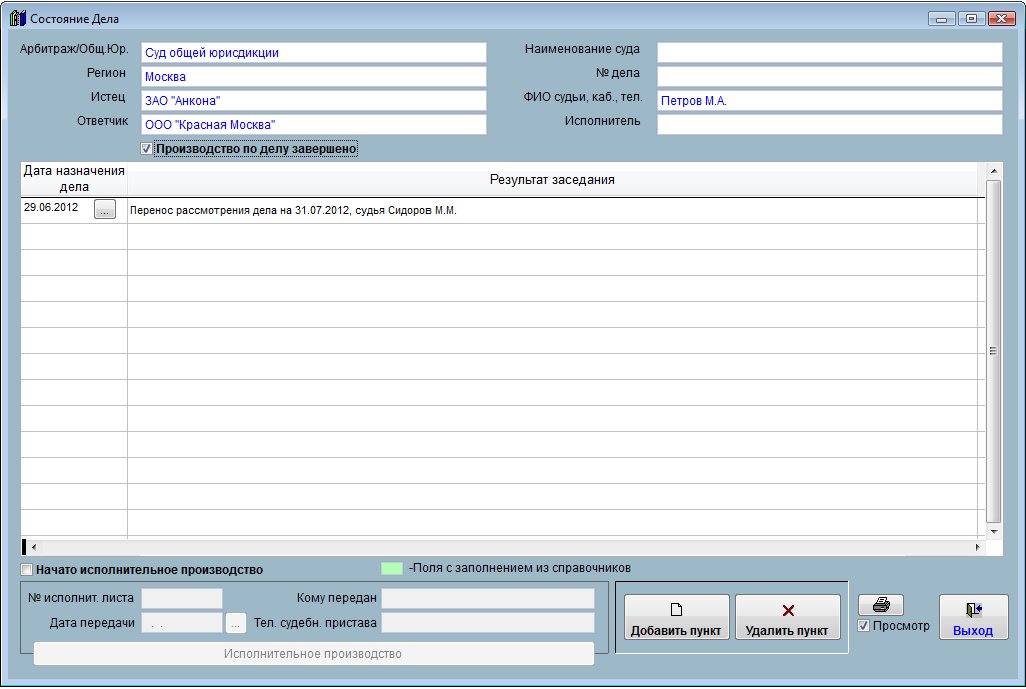This screenshot has width=1026, height=689.
Task: Uncheck Производство по делу завершено
Action: (x=147, y=149)
